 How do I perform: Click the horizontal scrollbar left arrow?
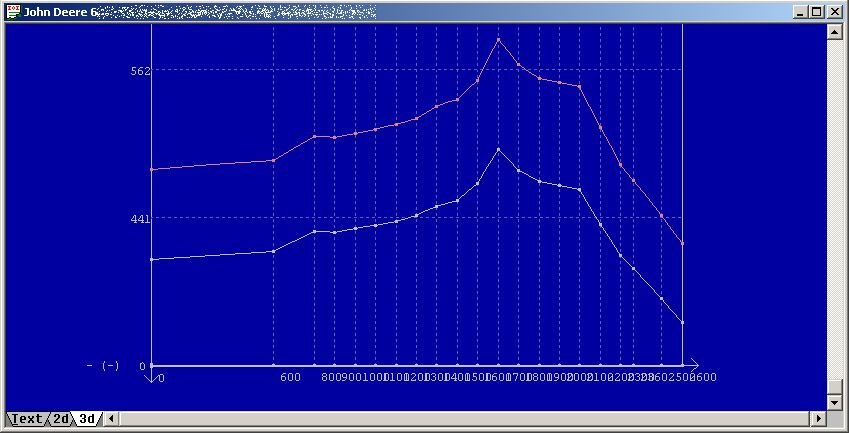111,419
